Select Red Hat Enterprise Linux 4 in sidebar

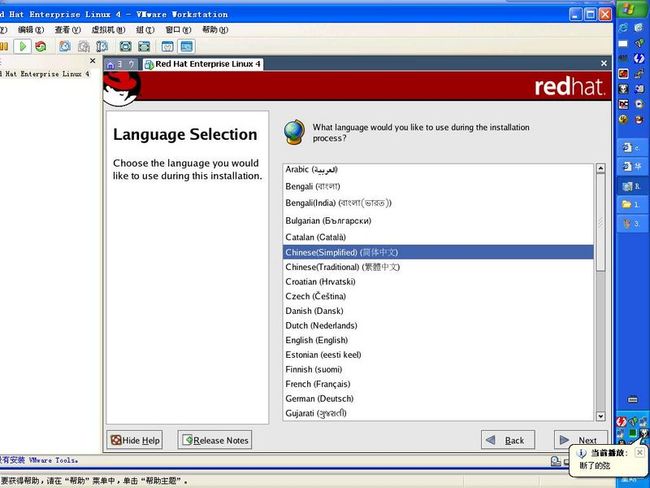tap(44, 74)
